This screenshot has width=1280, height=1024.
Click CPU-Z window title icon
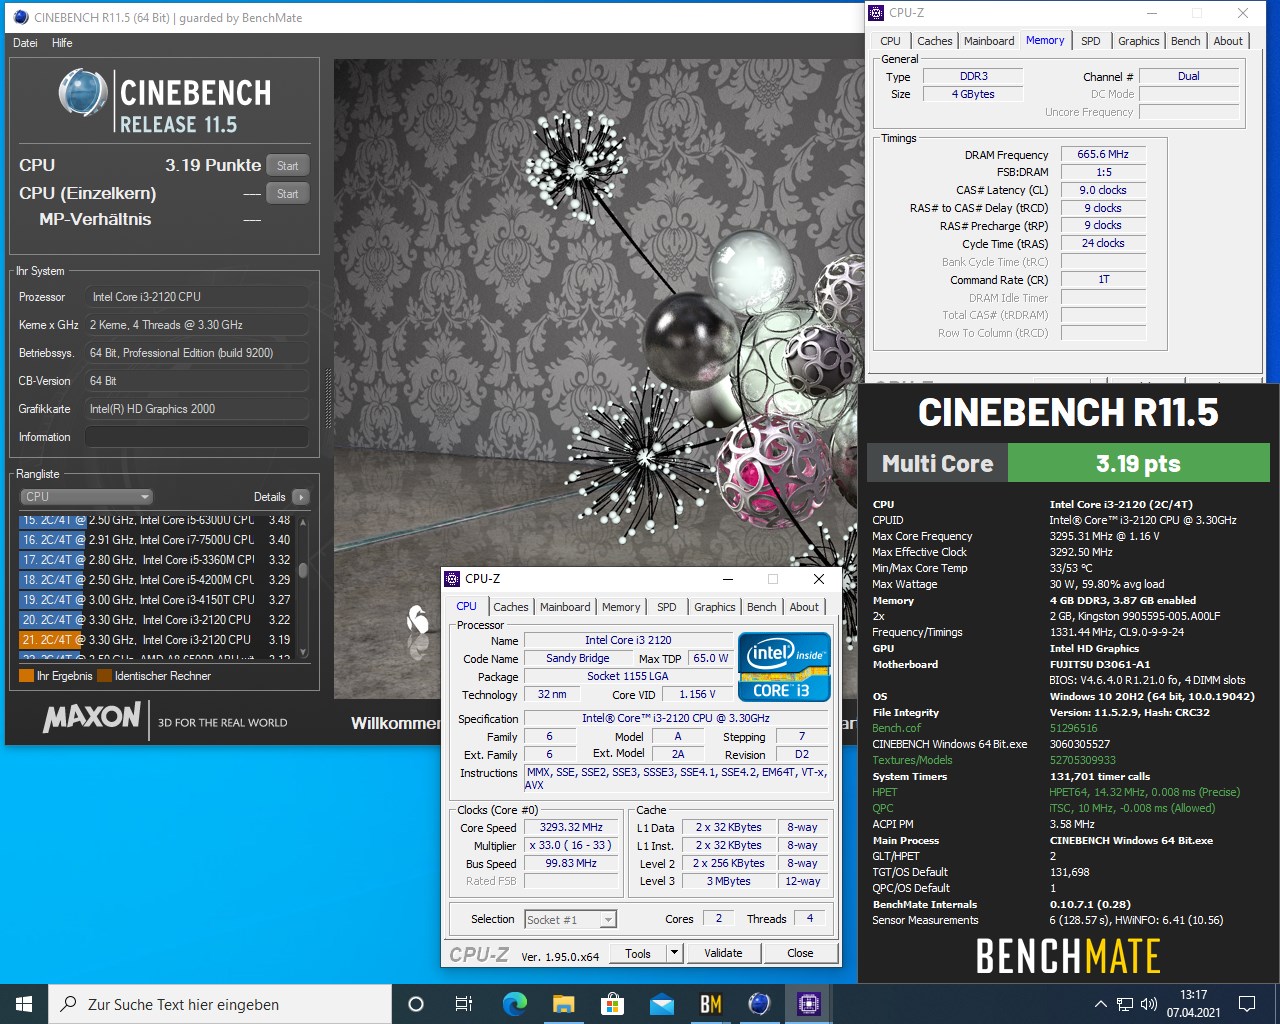click(452, 578)
